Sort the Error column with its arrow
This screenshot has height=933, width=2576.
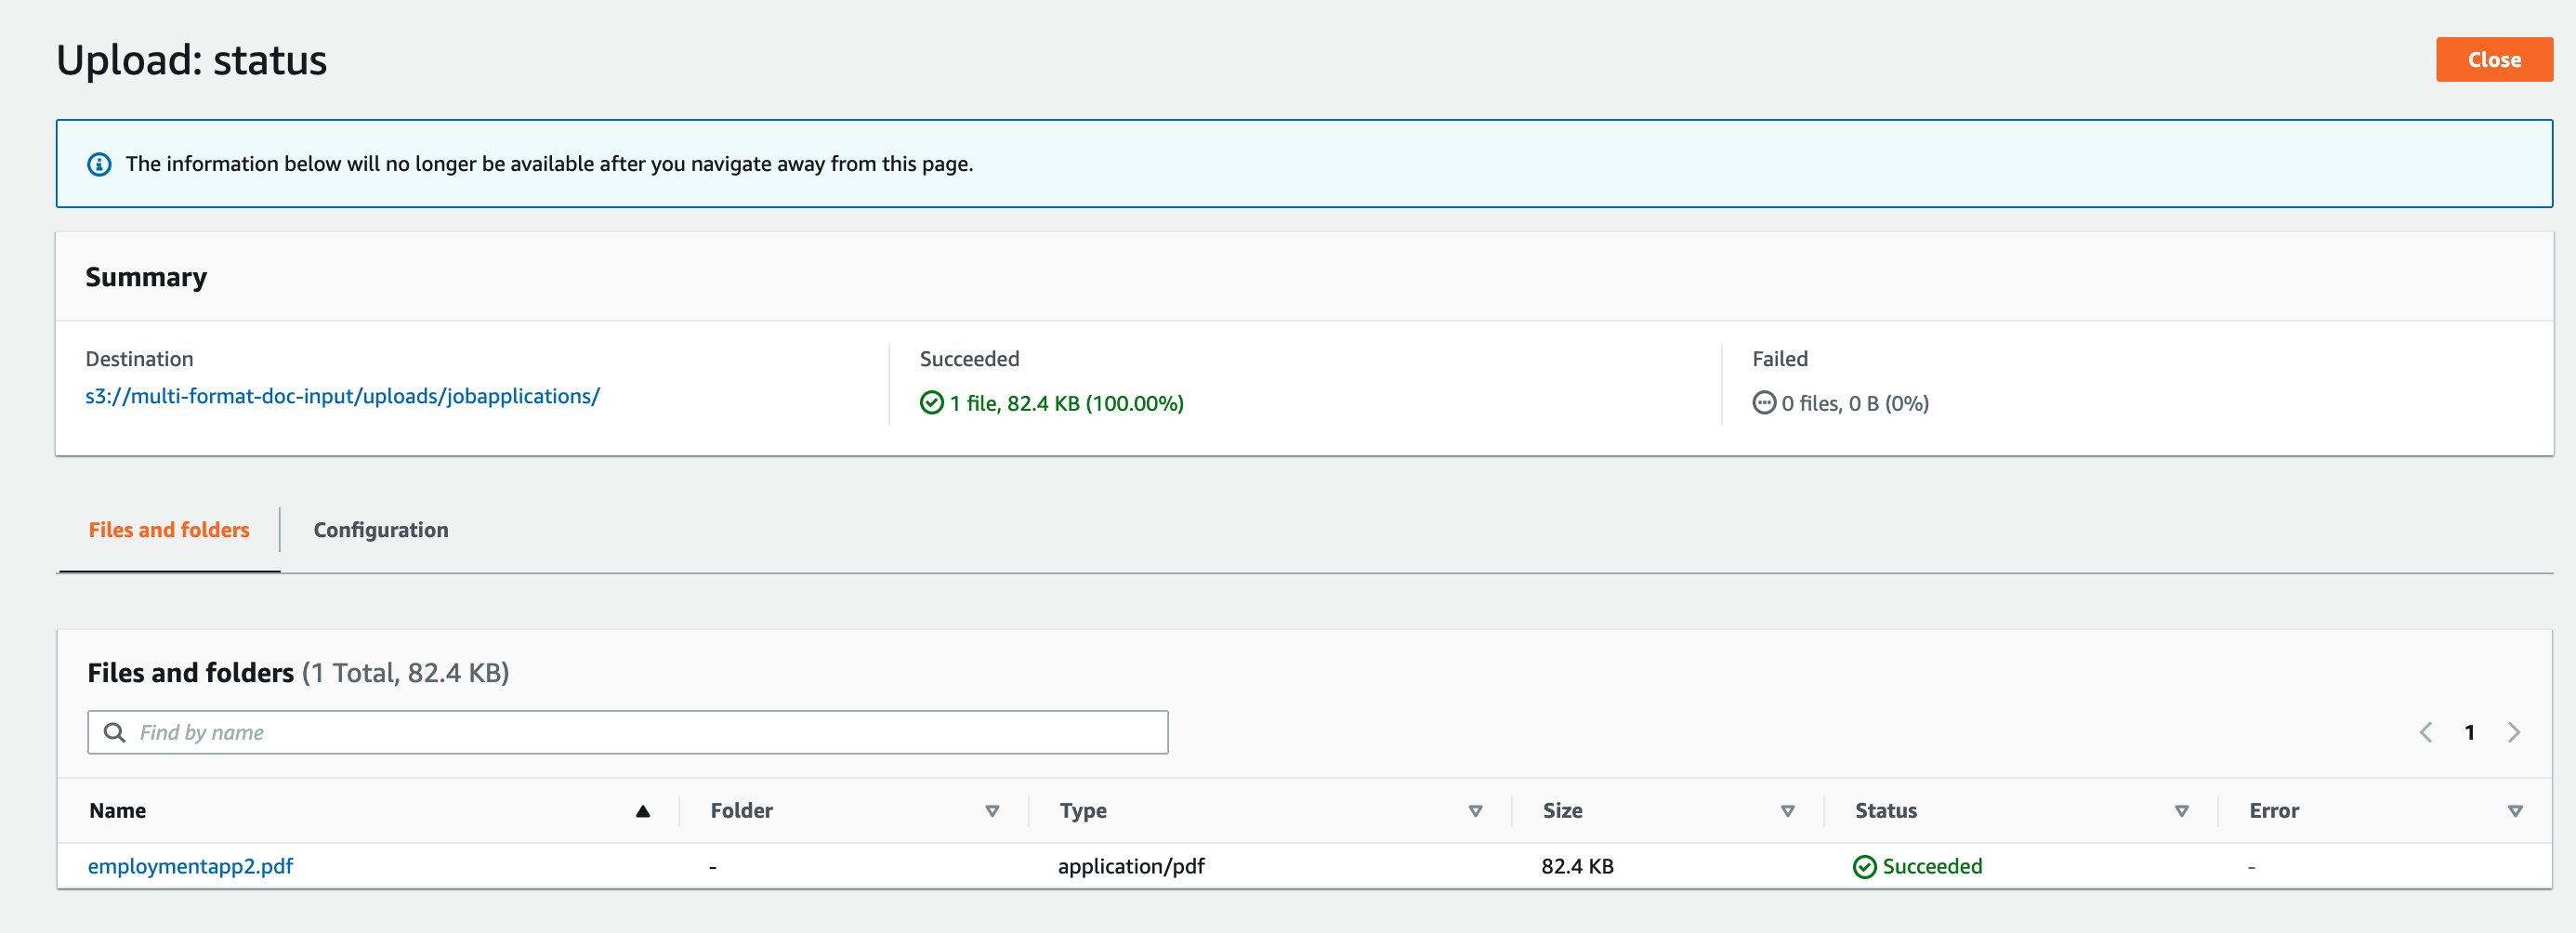coord(2515,811)
